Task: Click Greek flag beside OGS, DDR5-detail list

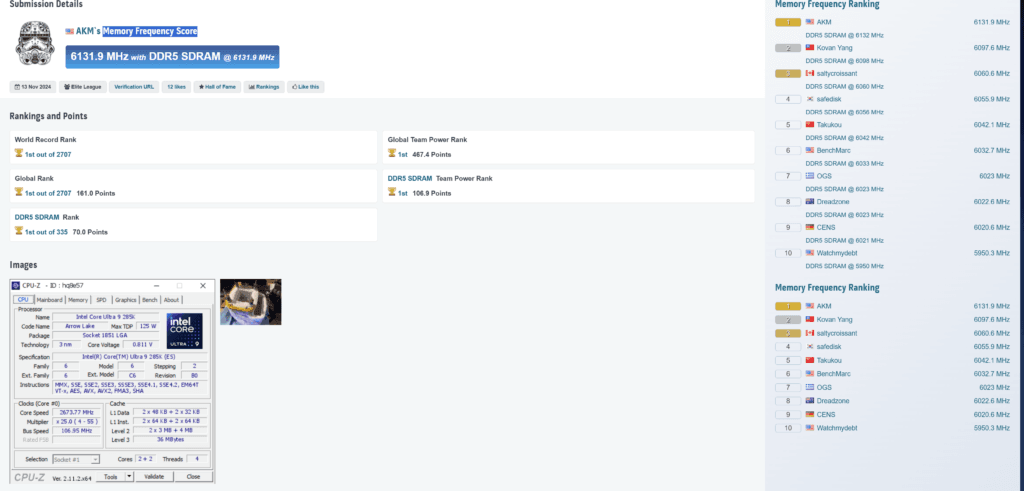Action: (x=810, y=176)
